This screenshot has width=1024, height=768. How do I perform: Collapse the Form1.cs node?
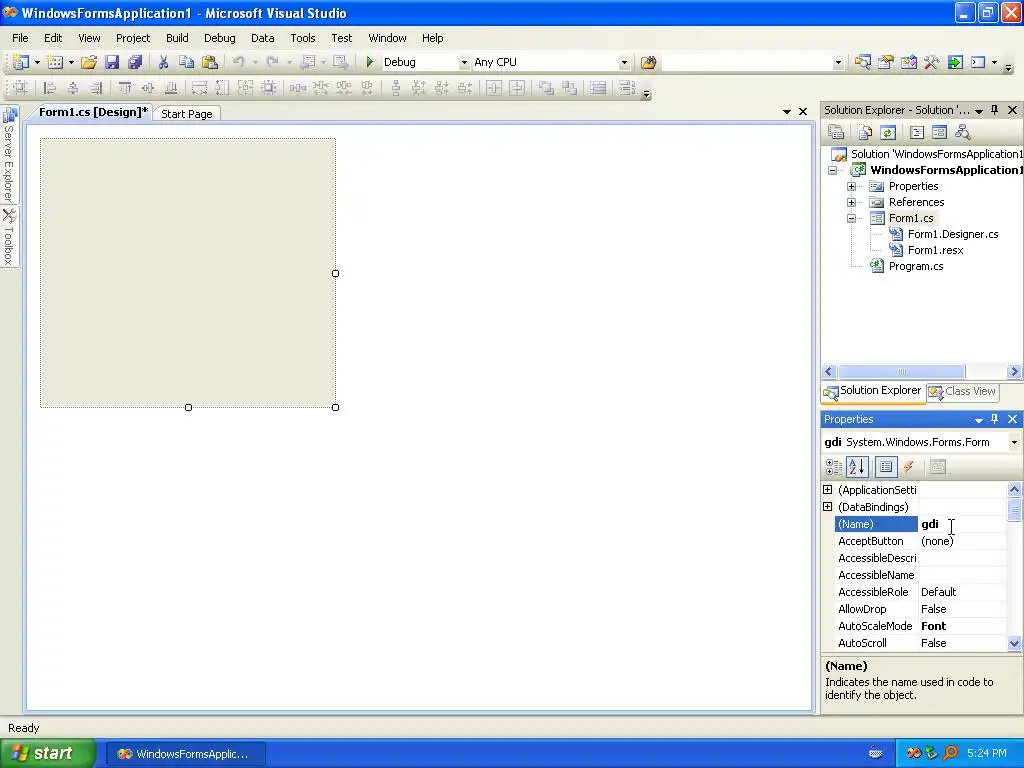pyautogui.click(x=852, y=218)
